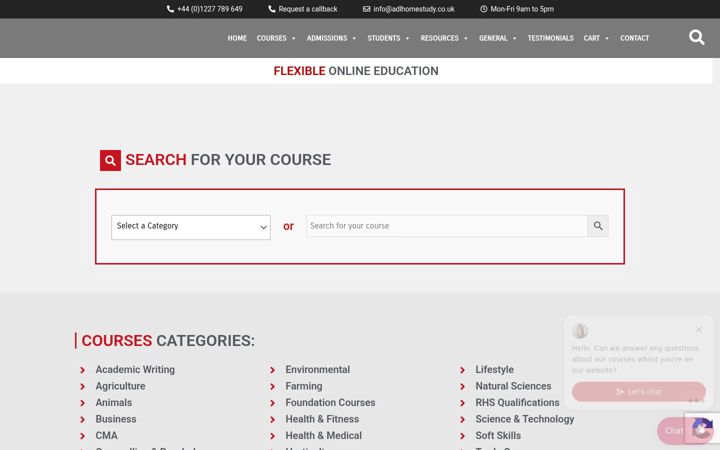
Task: Click the Request a callback link
Action: point(308,9)
